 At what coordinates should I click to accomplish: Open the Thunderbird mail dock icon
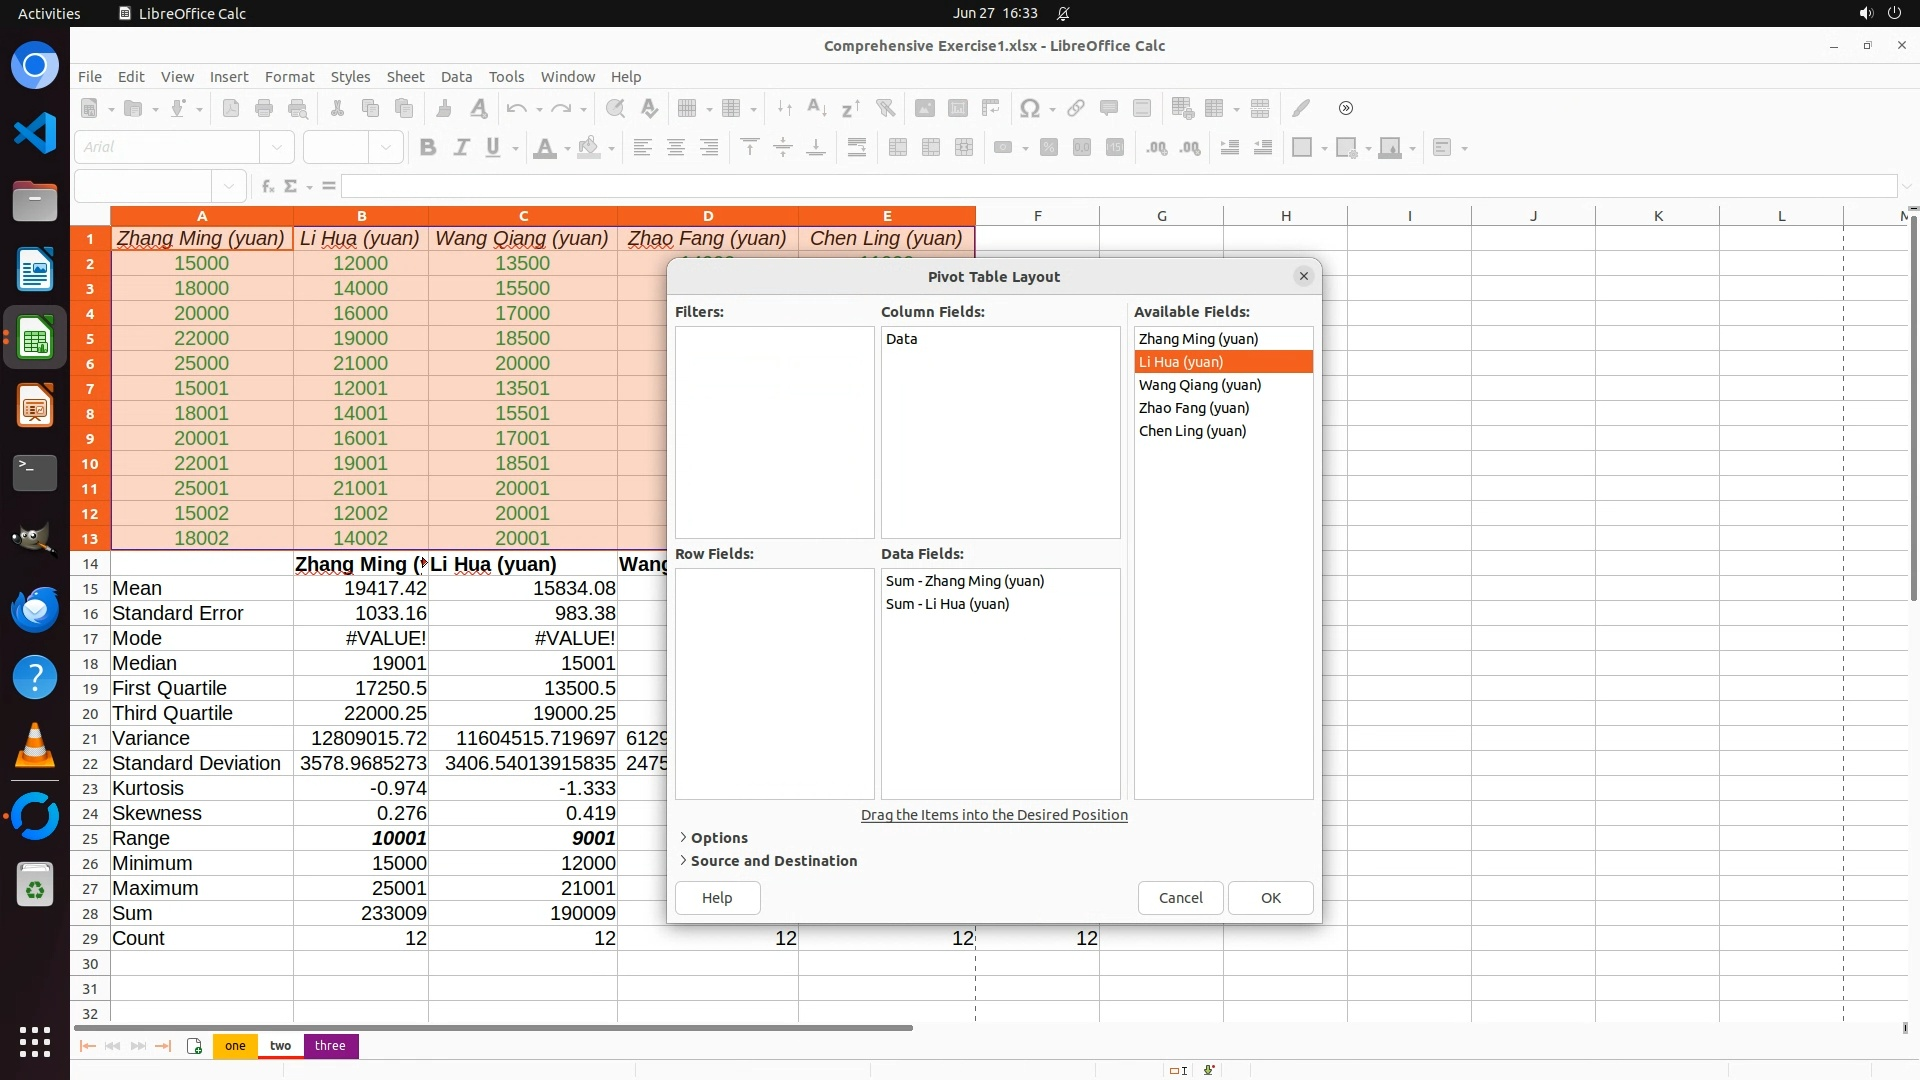[x=35, y=609]
